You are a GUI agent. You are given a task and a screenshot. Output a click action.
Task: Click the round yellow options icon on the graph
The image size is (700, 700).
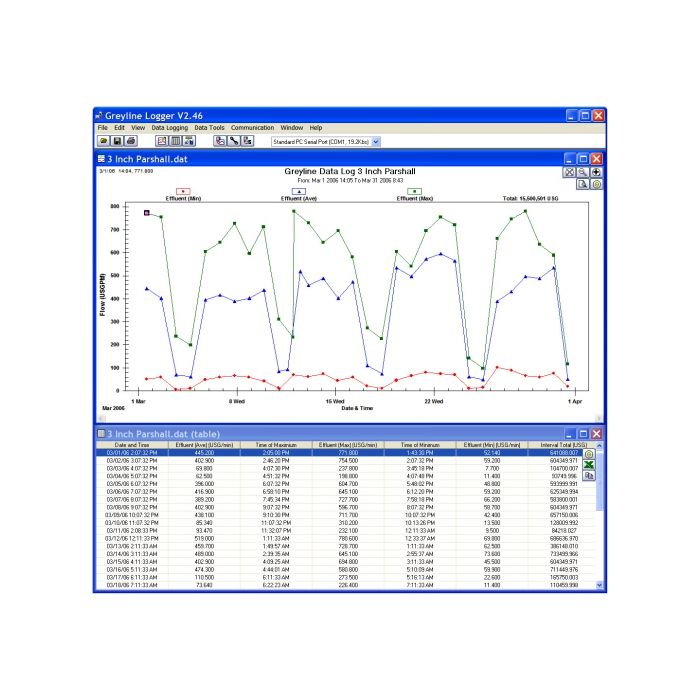click(x=596, y=184)
